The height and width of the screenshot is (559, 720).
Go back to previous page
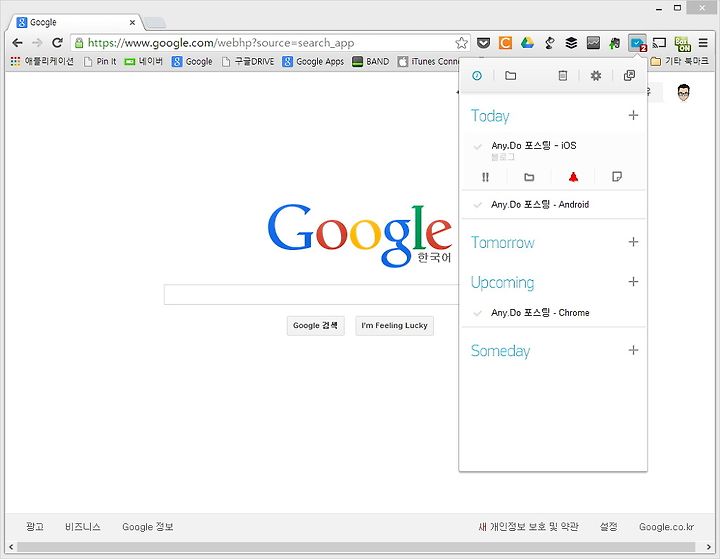point(17,43)
